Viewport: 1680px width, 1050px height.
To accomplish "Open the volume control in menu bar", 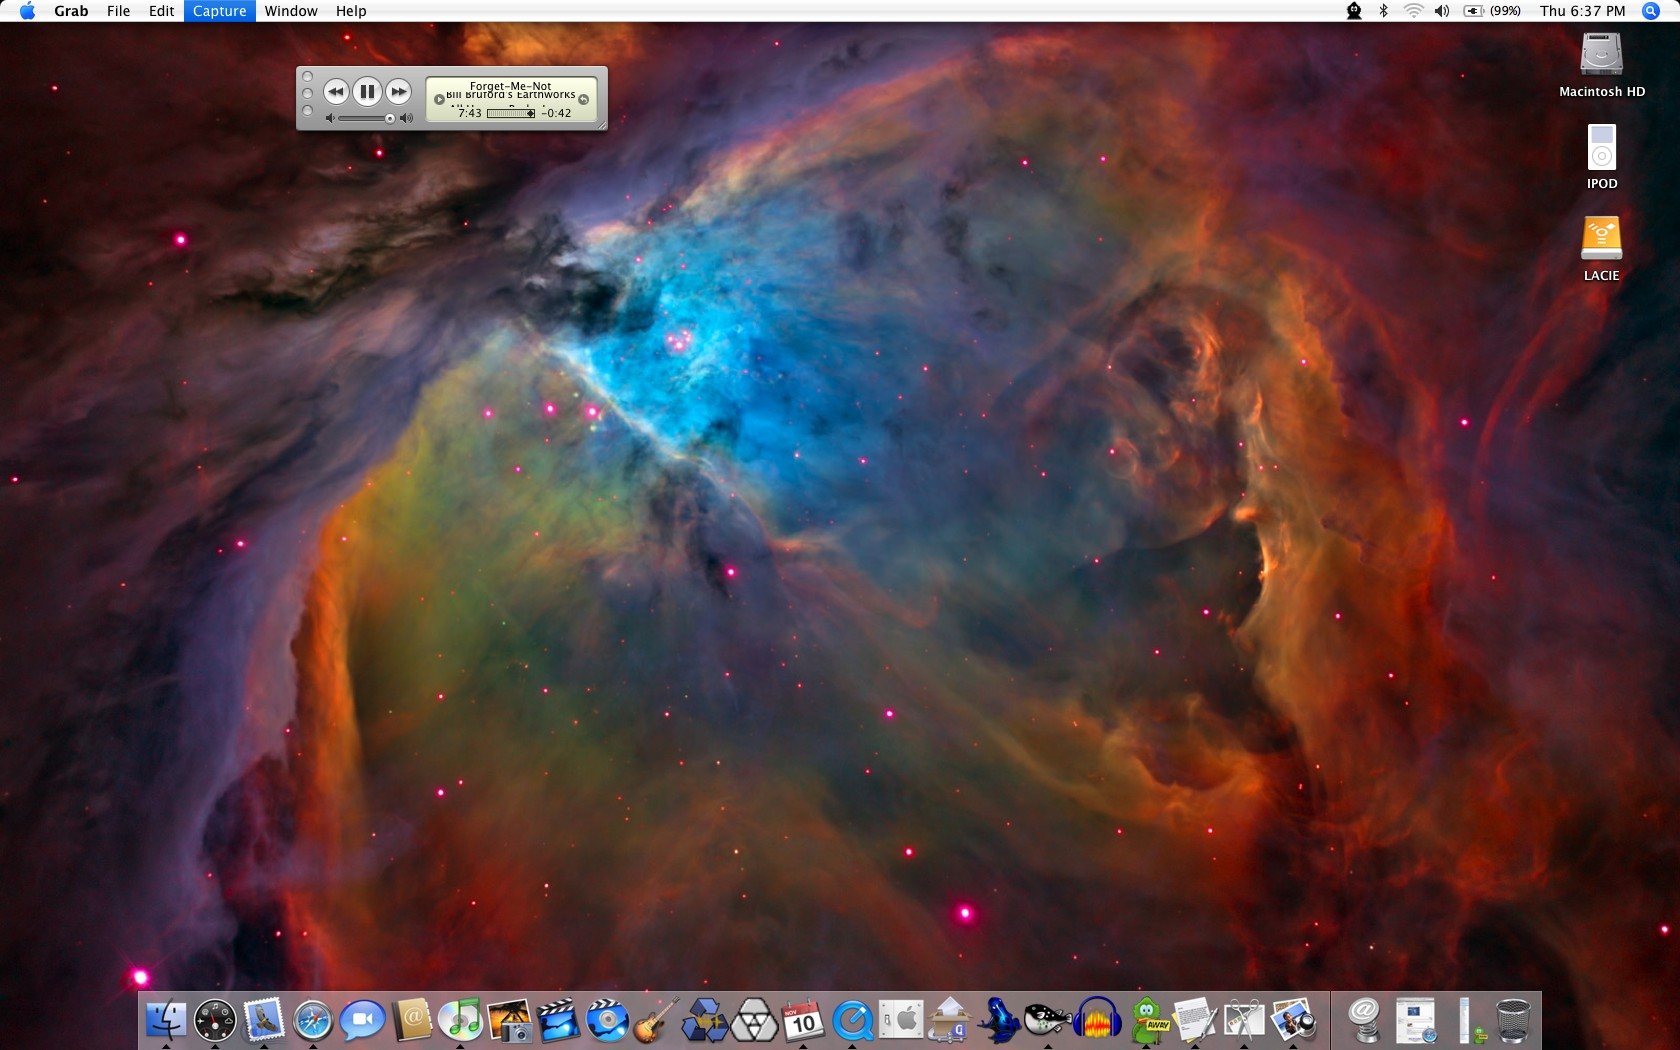I will tap(1441, 11).
